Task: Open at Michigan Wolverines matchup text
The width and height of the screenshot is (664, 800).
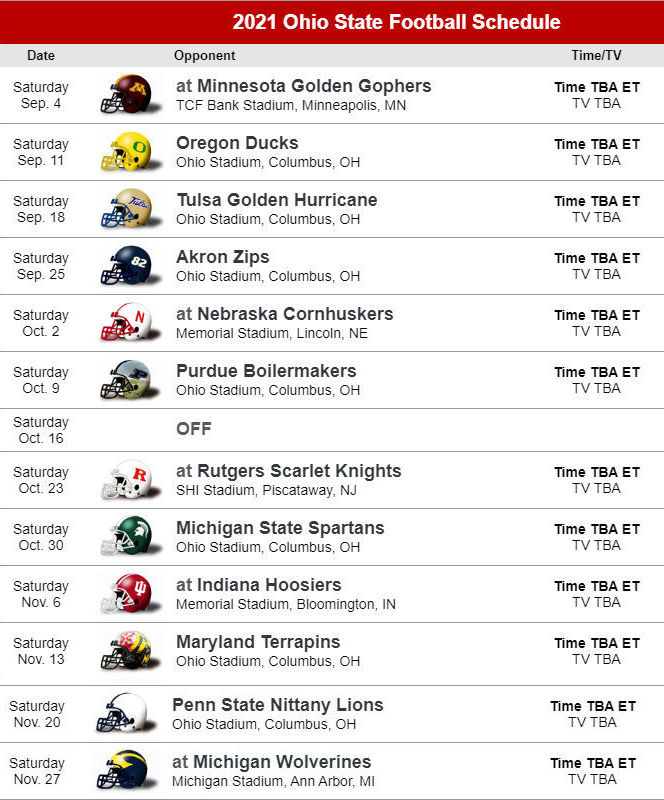Action: [x=272, y=762]
